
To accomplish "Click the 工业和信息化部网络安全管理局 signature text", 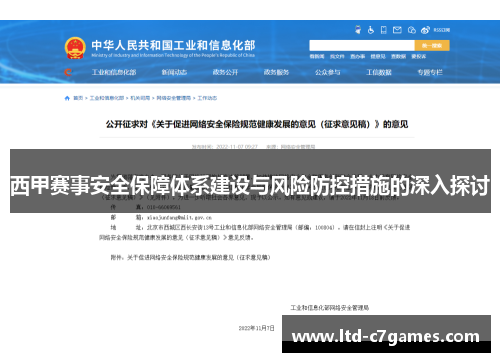I will (x=329, y=308).
